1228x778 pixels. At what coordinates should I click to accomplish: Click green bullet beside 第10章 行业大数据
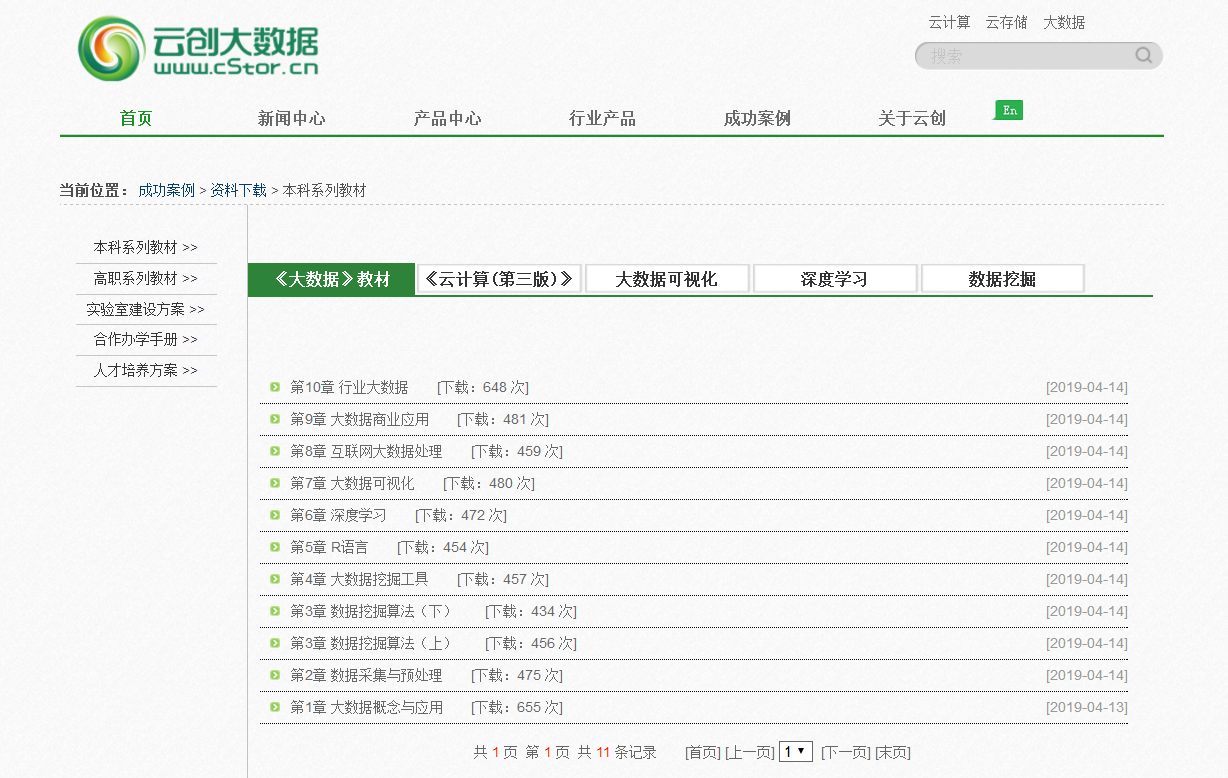(275, 387)
